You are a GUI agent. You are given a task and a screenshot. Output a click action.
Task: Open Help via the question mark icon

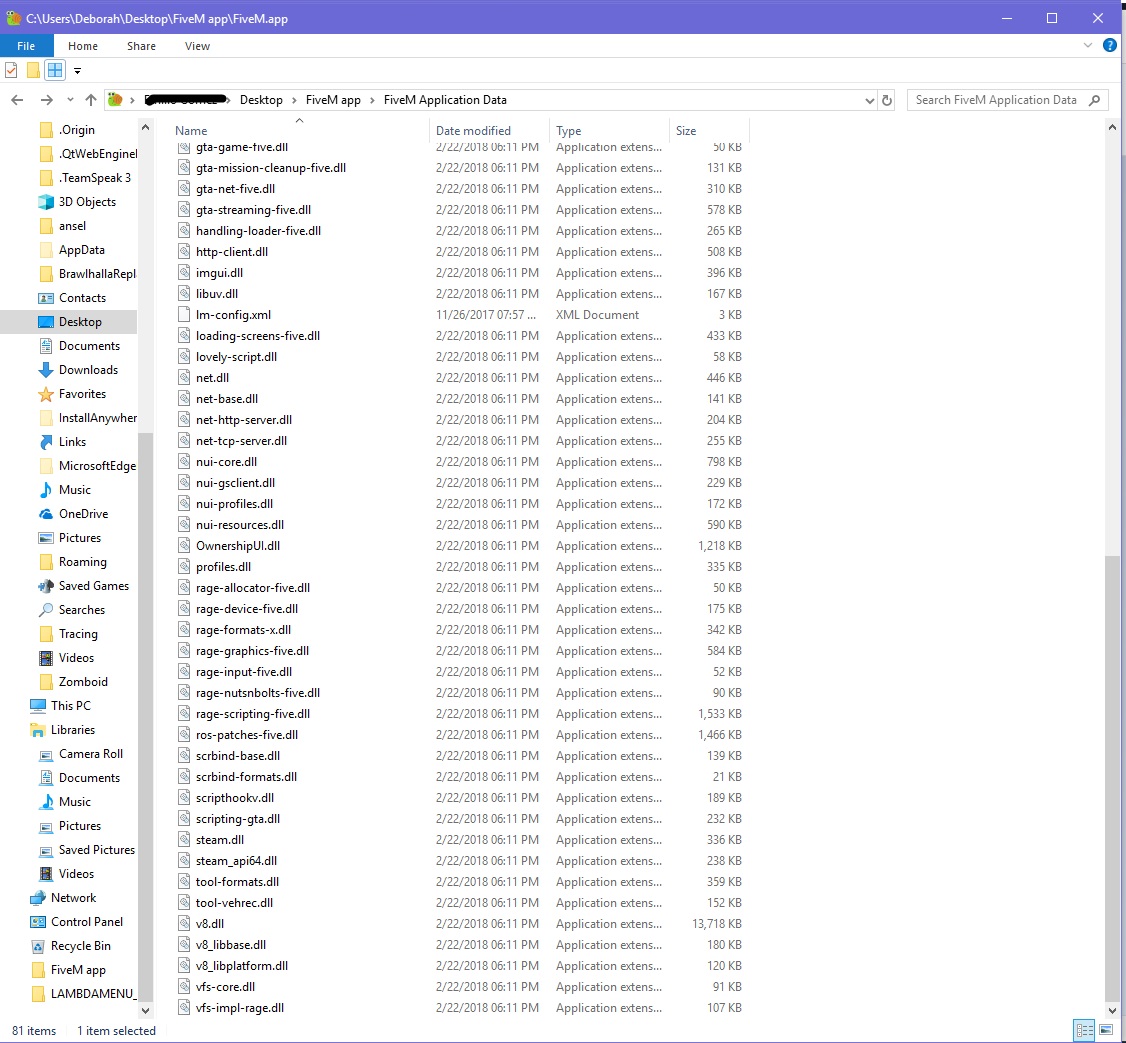(1109, 45)
